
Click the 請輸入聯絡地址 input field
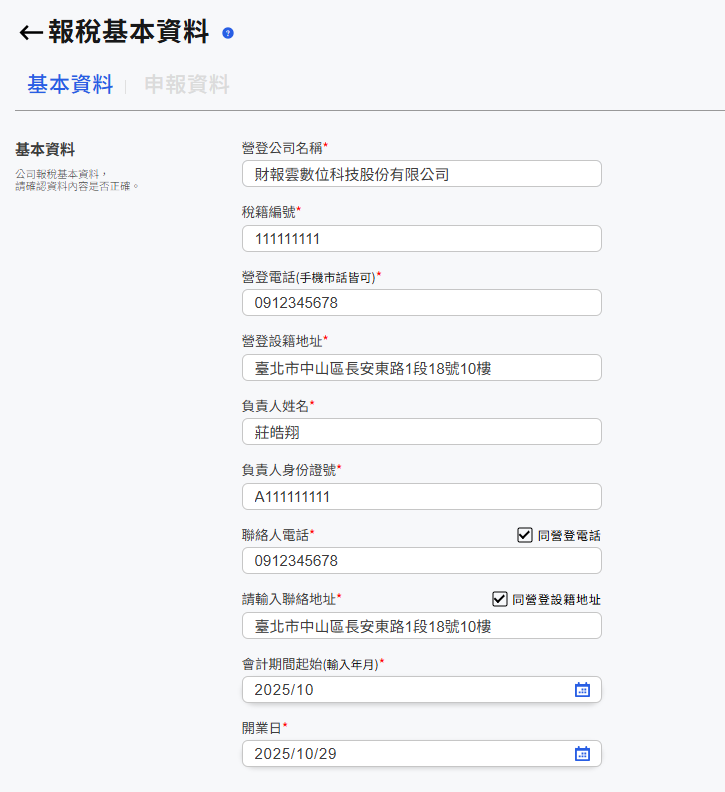tap(421, 626)
